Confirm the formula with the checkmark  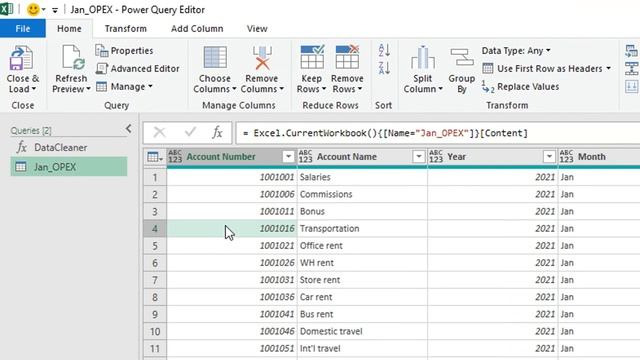(x=190, y=132)
